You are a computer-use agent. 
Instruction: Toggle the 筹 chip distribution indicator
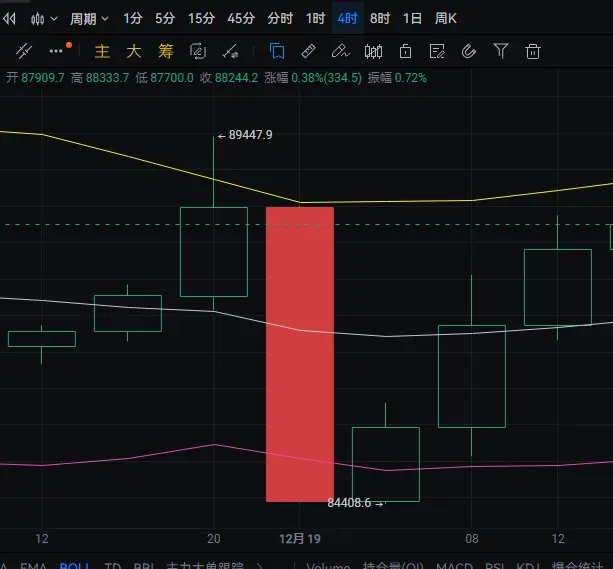[165, 51]
